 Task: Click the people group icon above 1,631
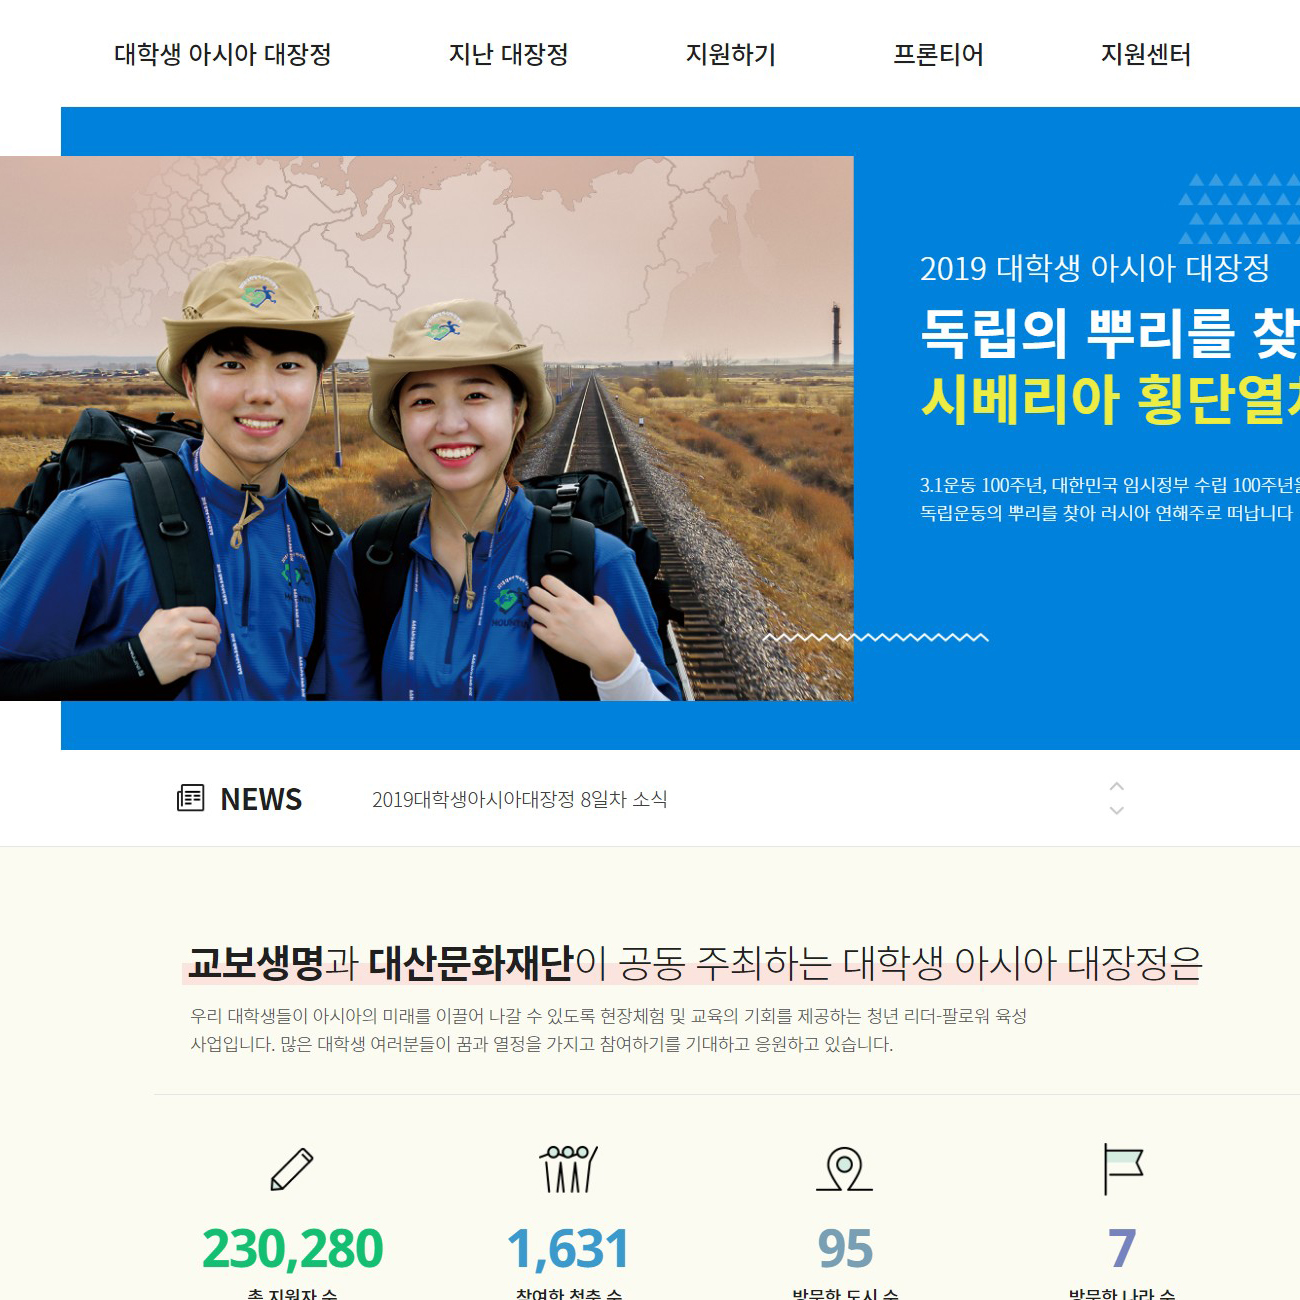(x=568, y=1168)
